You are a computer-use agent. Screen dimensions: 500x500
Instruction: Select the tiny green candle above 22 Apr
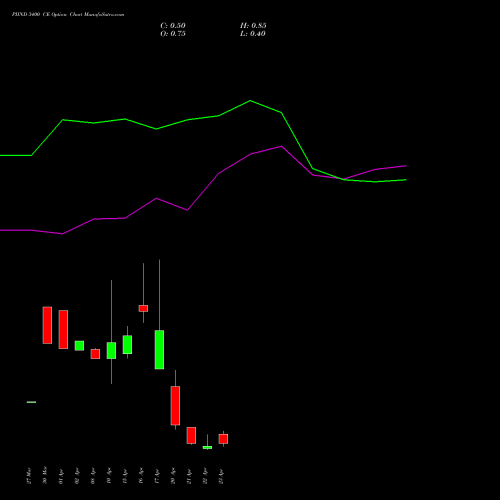[x=207, y=447]
